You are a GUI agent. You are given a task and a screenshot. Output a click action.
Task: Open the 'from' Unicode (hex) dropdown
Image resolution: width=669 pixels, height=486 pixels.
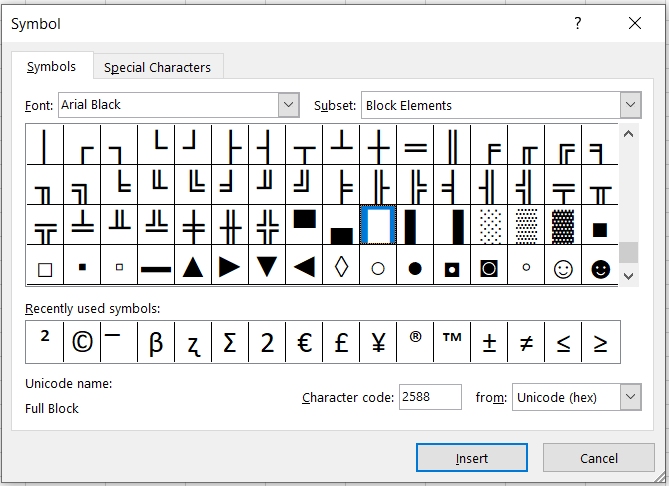[x=629, y=397]
